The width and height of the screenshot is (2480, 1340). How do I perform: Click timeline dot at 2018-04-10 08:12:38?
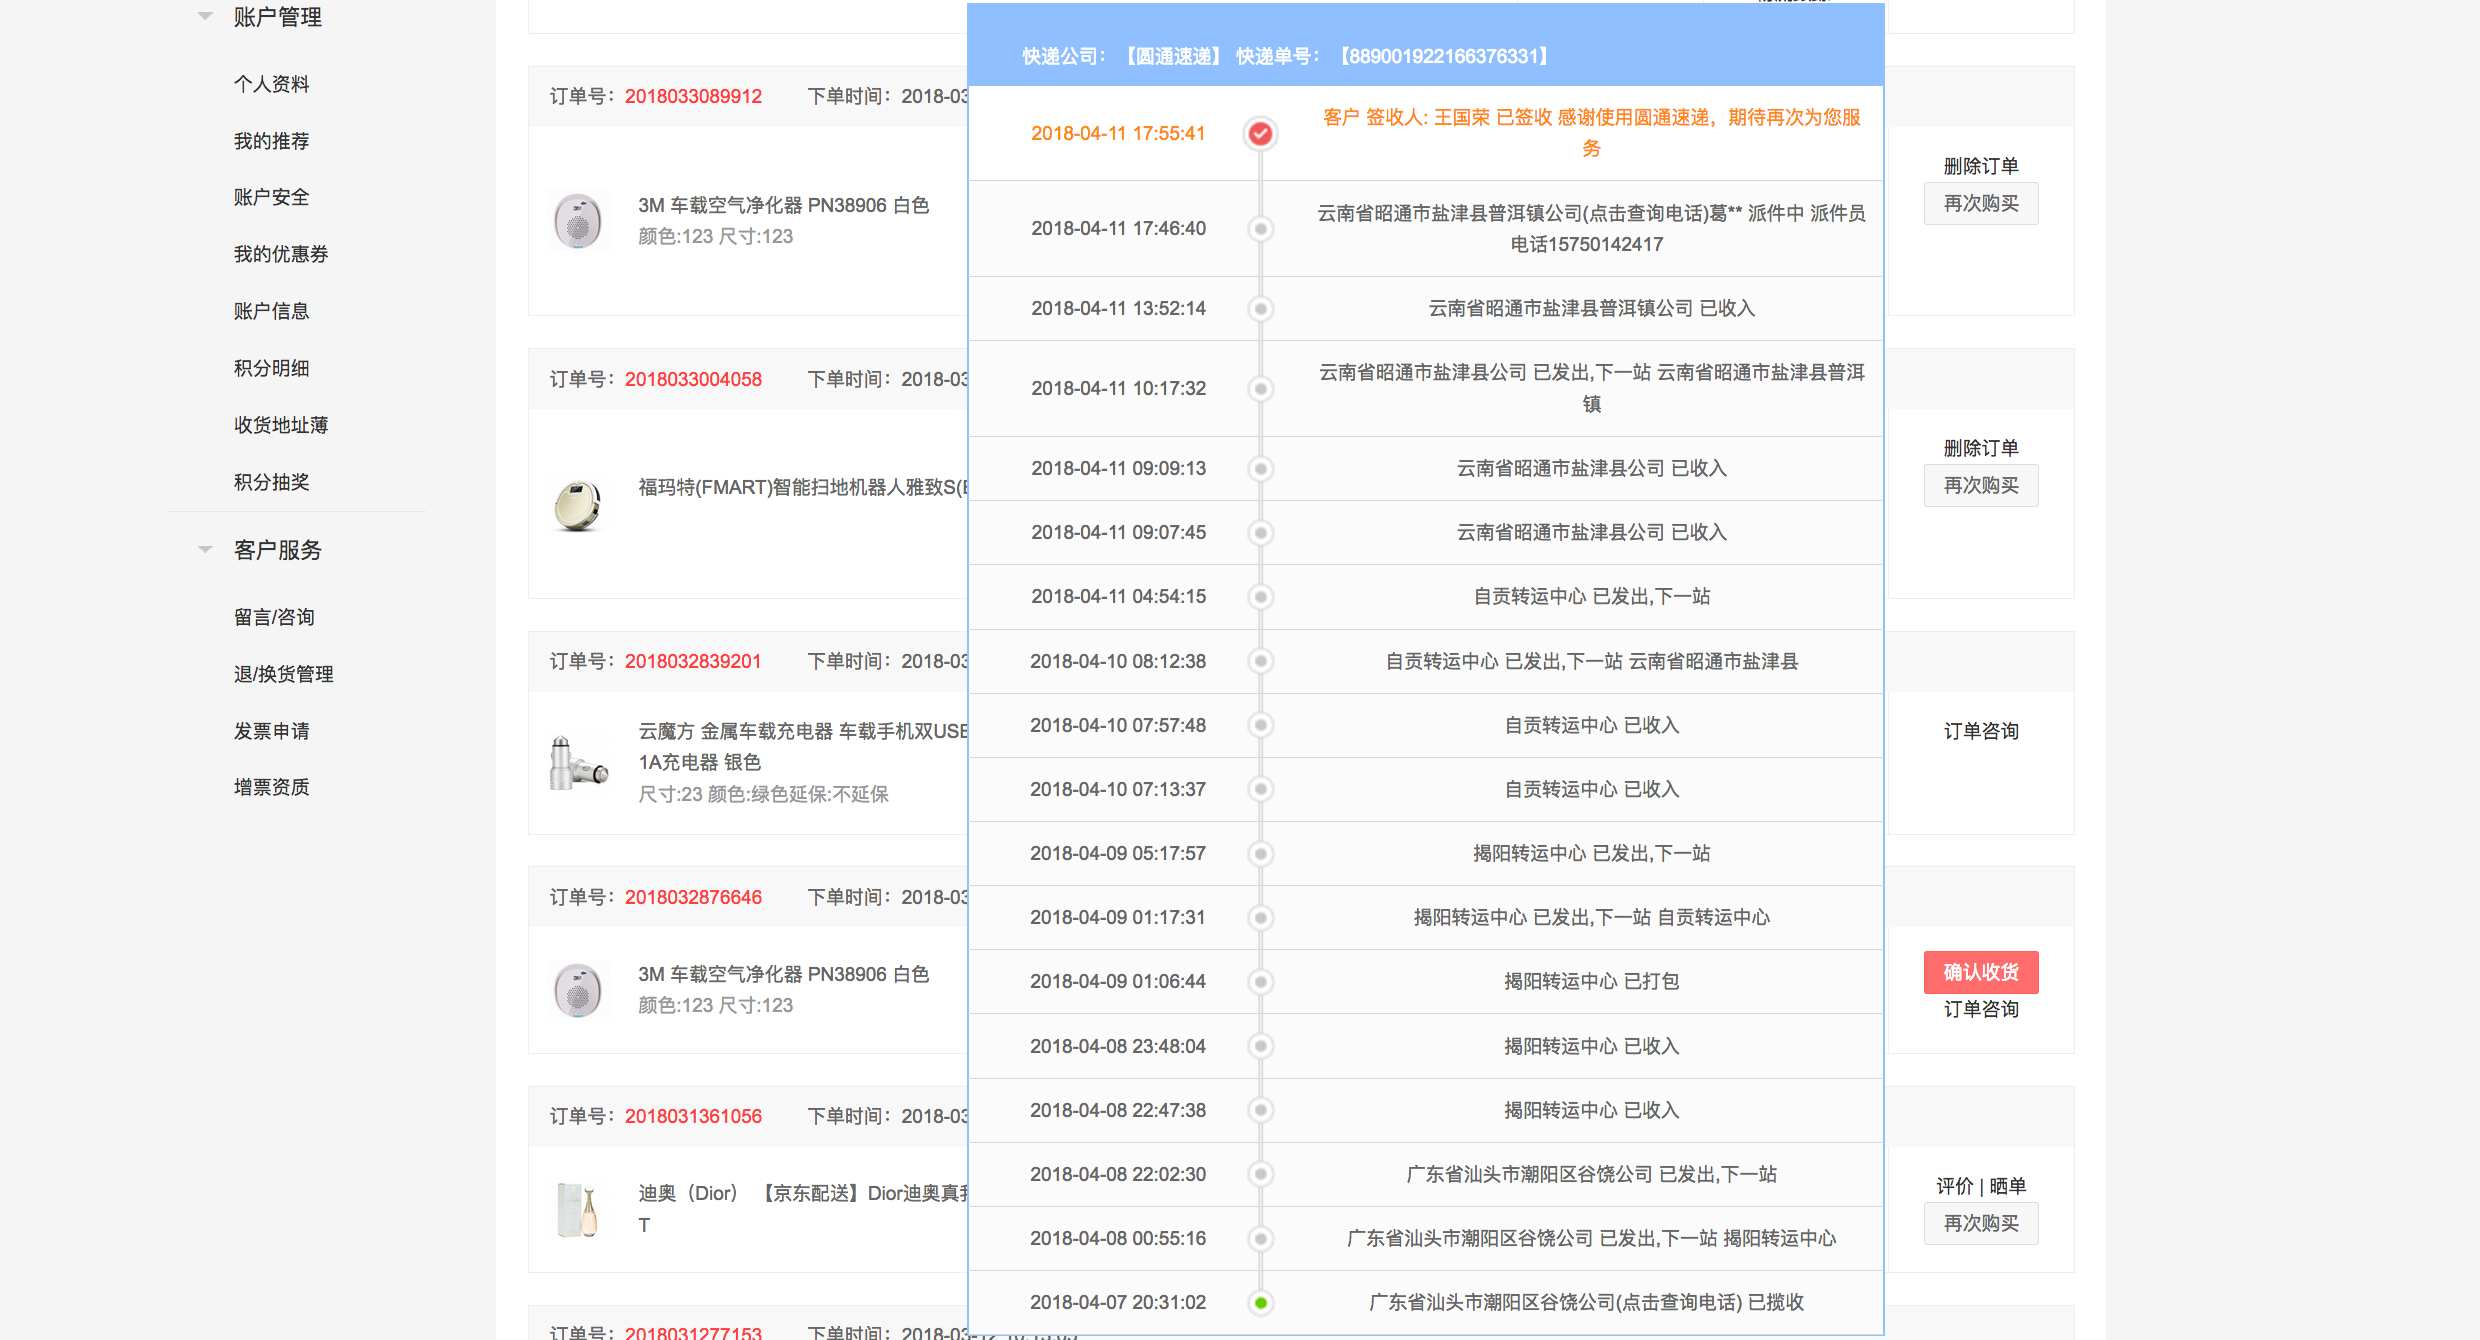[x=1261, y=661]
